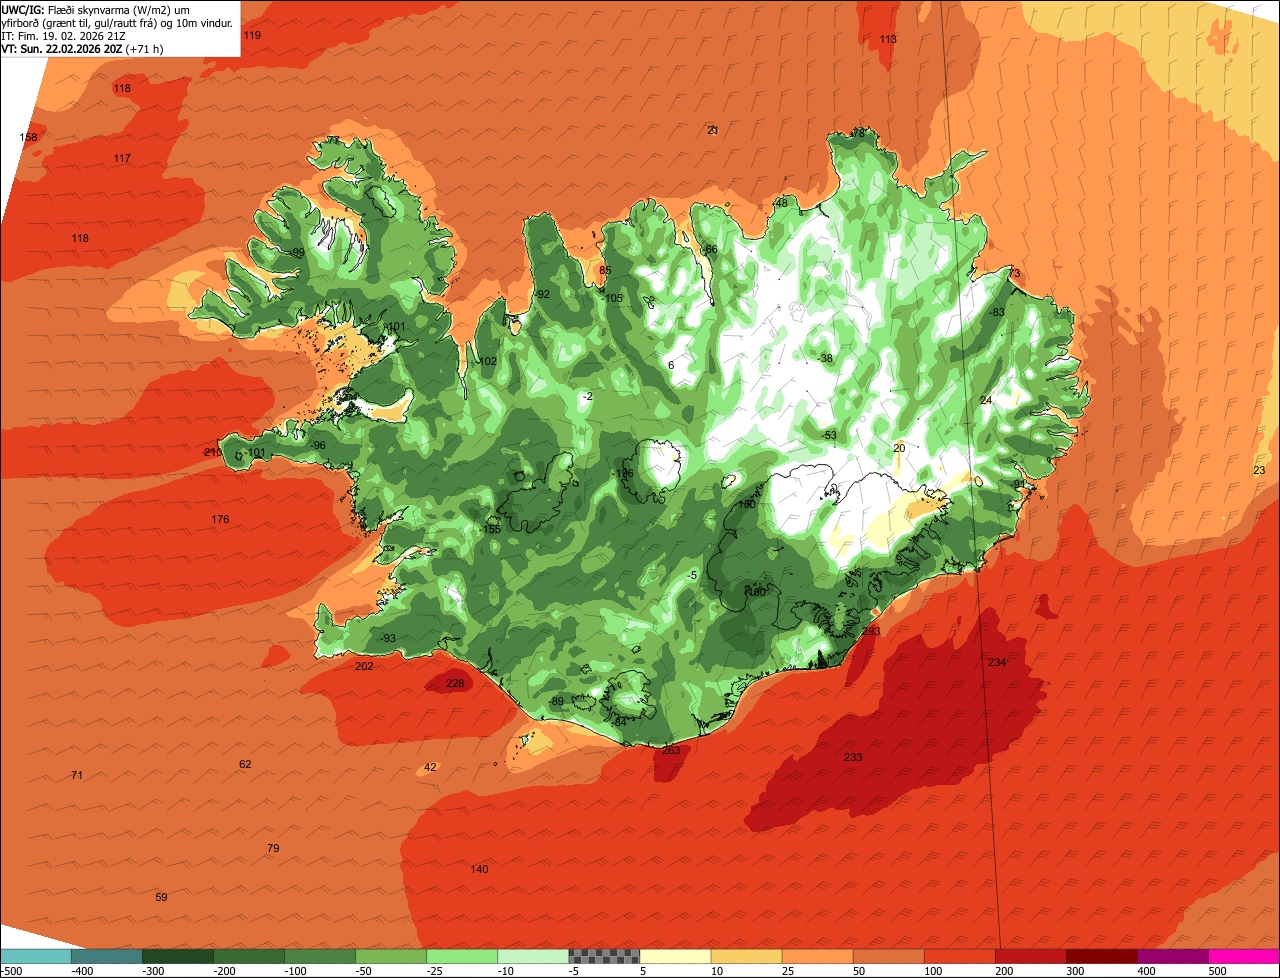Click the value 59 near the bottom left
This screenshot has height=978, width=1280.
pyautogui.click(x=161, y=897)
